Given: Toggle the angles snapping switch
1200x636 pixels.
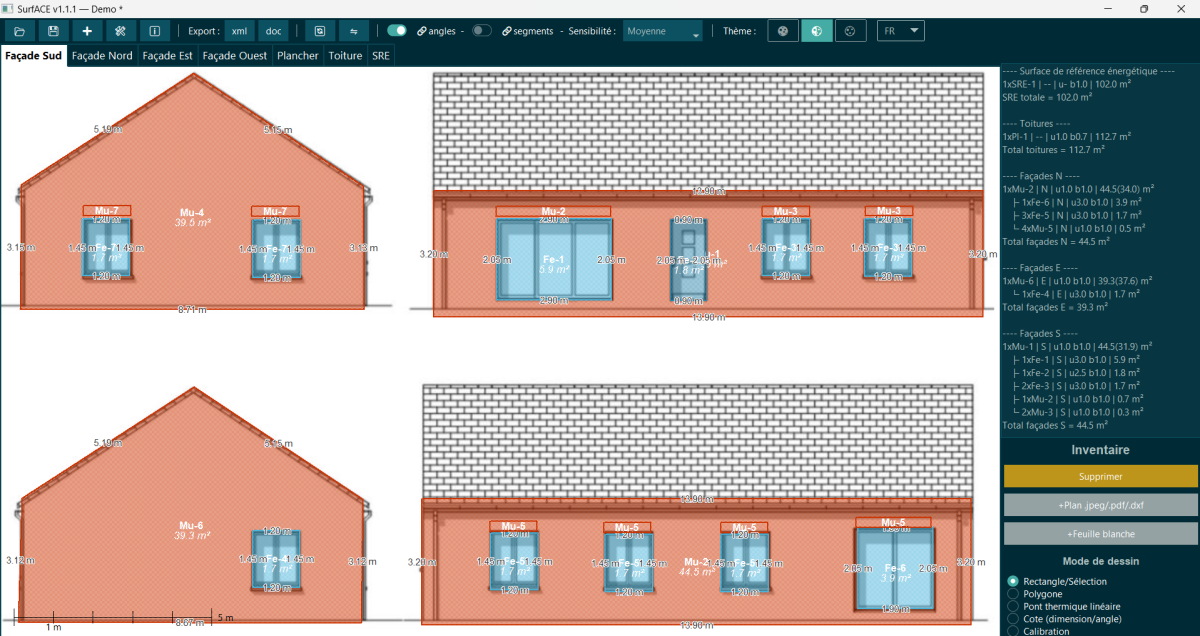Looking at the screenshot, I should 397,31.
